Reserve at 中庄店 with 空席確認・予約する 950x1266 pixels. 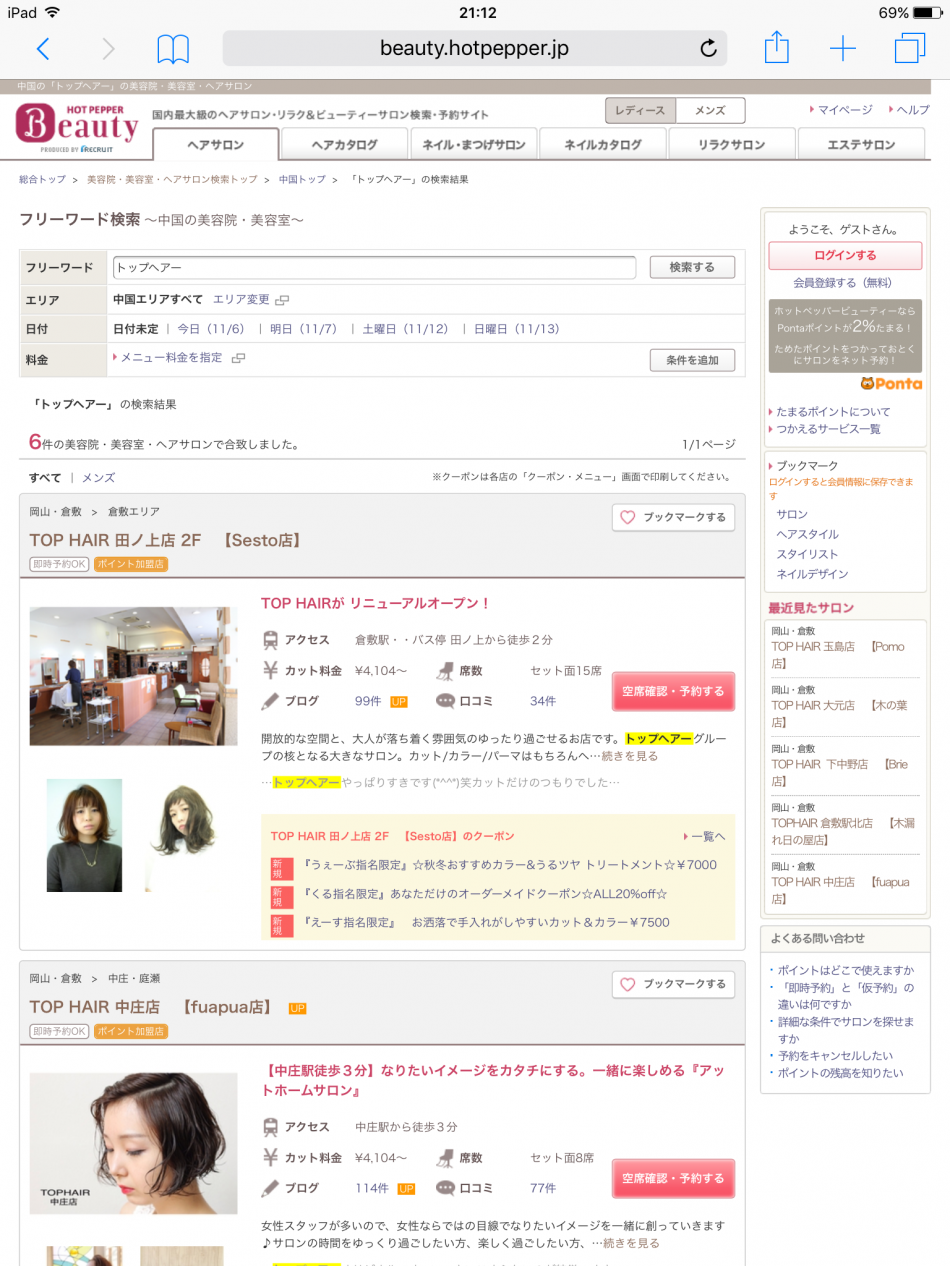(673, 1178)
